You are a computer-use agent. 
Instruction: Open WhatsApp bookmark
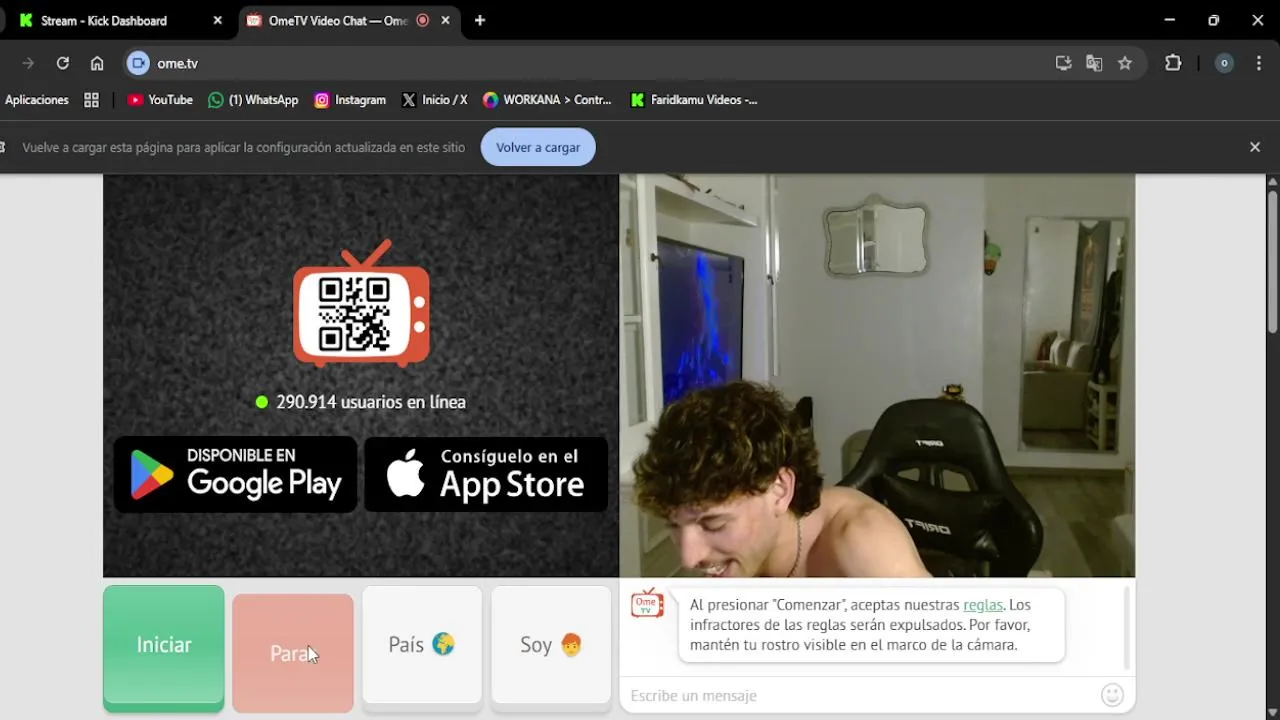[253, 100]
